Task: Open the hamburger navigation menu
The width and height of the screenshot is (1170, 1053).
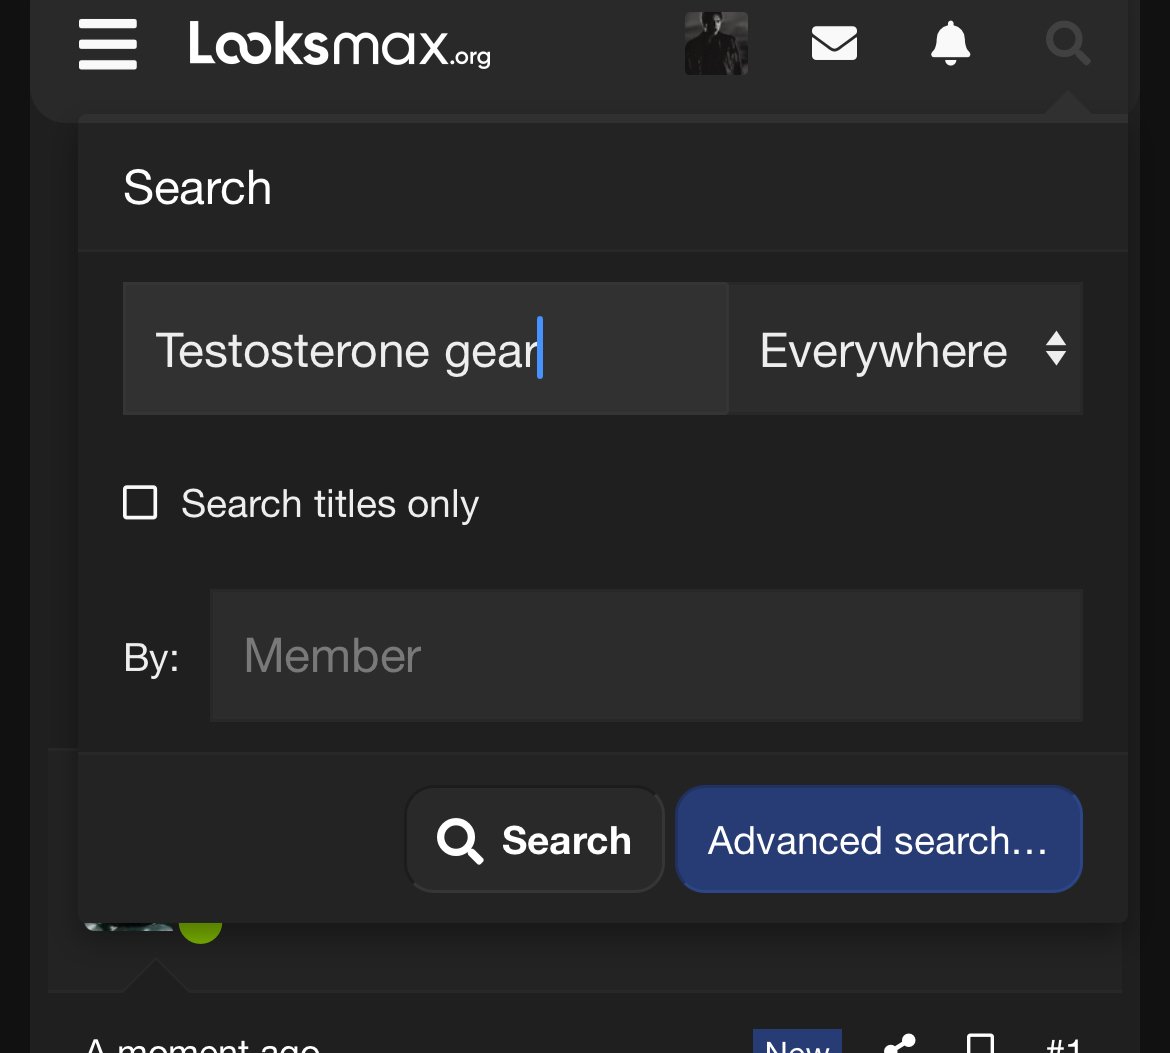Action: pyautogui.click(x=108, y=45)
